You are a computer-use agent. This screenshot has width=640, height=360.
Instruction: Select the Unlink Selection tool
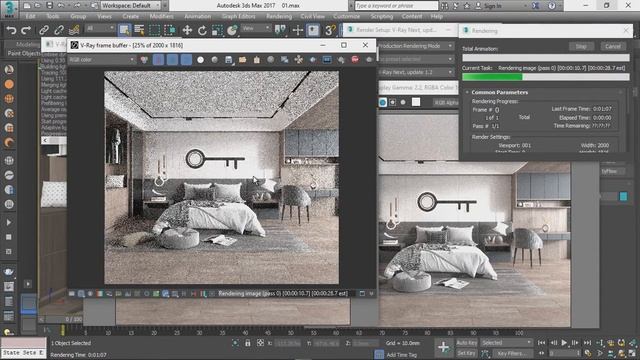pos(59,30)
